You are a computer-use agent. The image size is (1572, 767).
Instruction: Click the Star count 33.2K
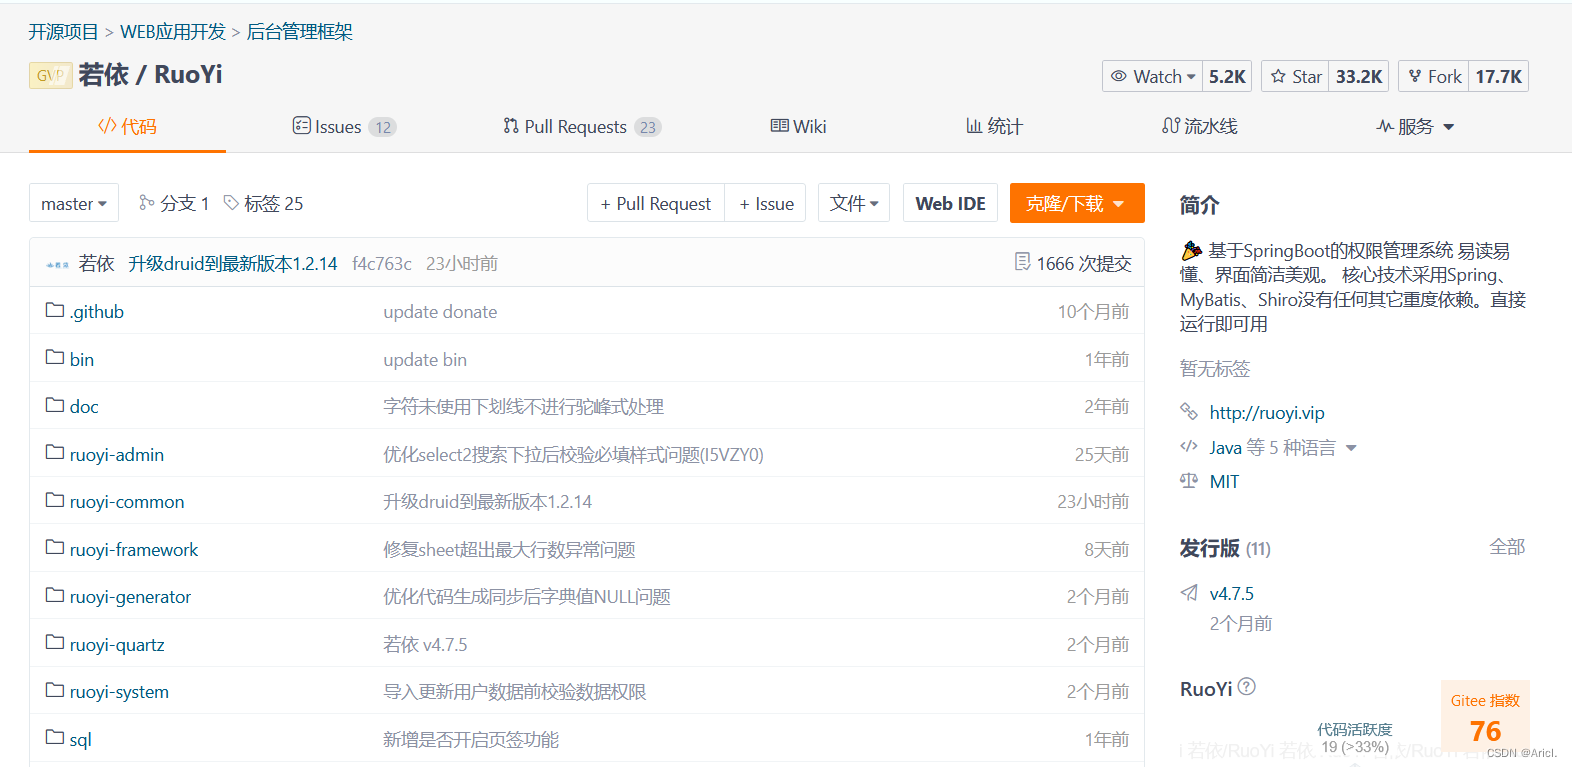[1359, 76]
